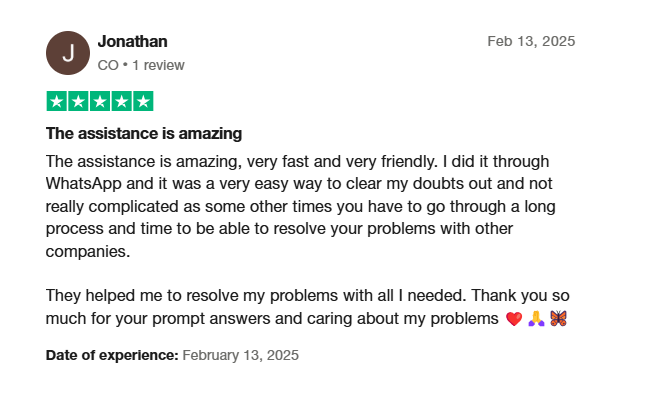
Task: Open the reviewer name Jonathan
Action: point(132,41)
